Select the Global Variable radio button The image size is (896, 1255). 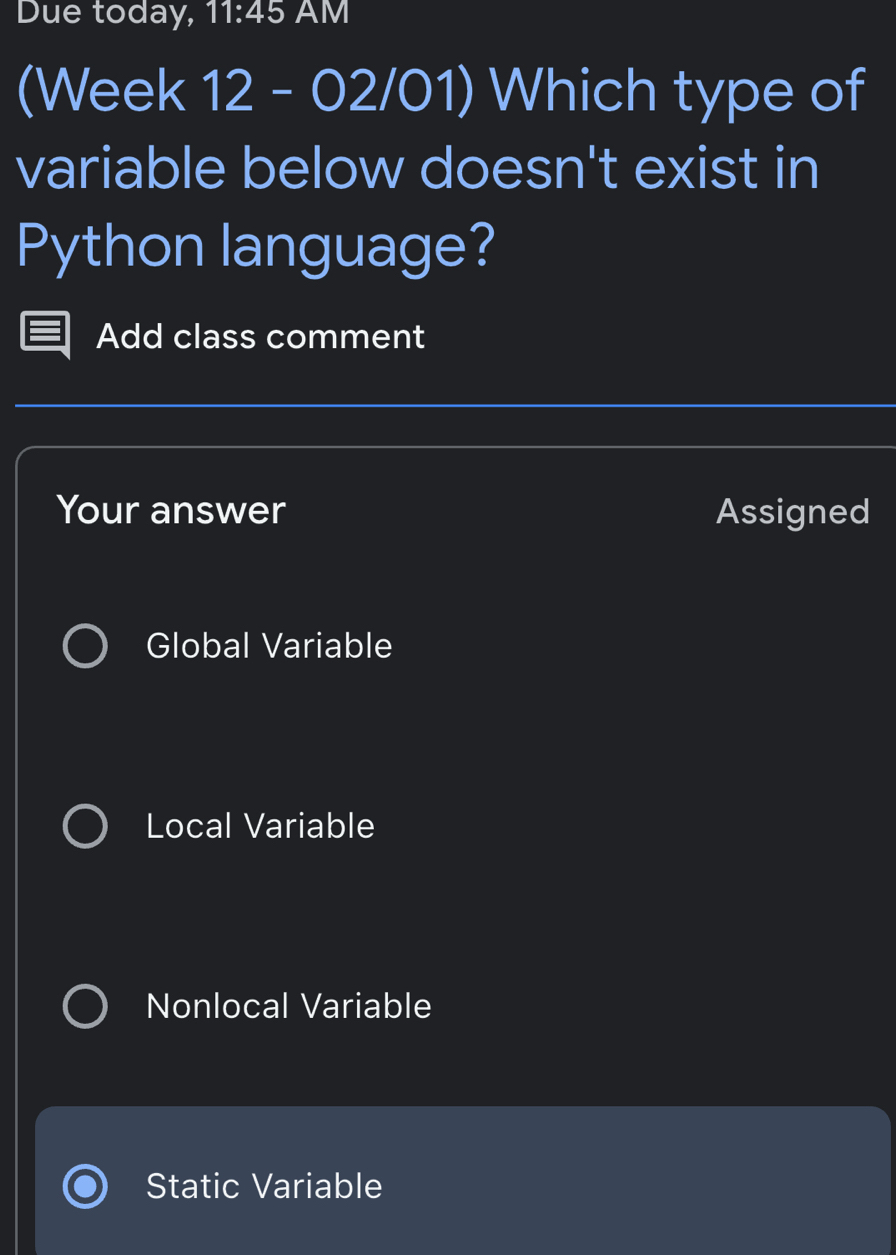[86, 645]
